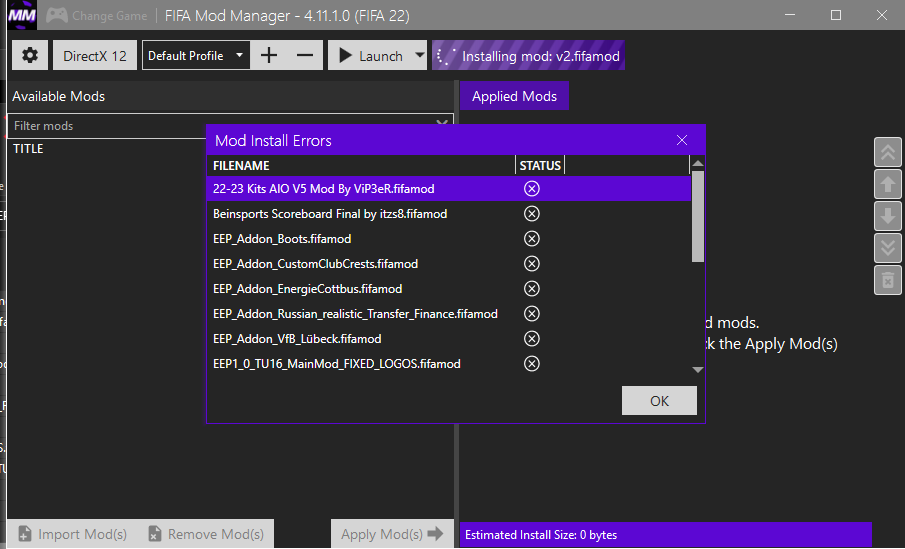Minimize the FIFA Mod Manager window

pyautogui.click(x=790, y=15)
